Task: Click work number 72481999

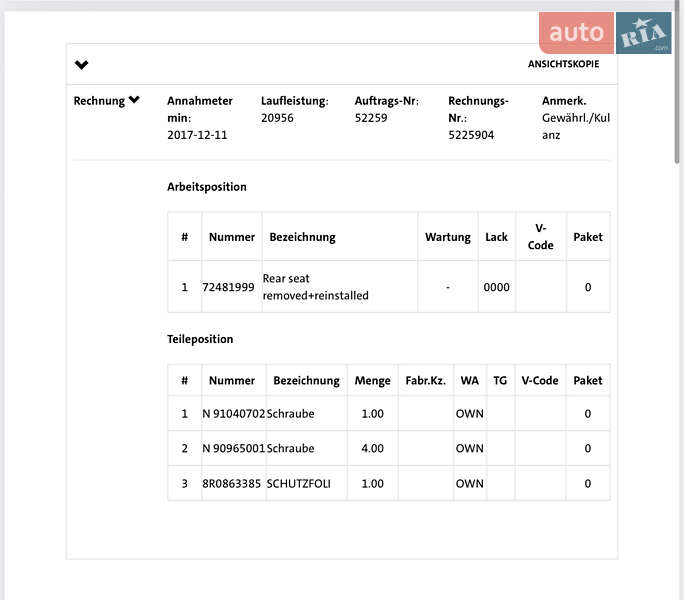Action: [x=228, y=287]
